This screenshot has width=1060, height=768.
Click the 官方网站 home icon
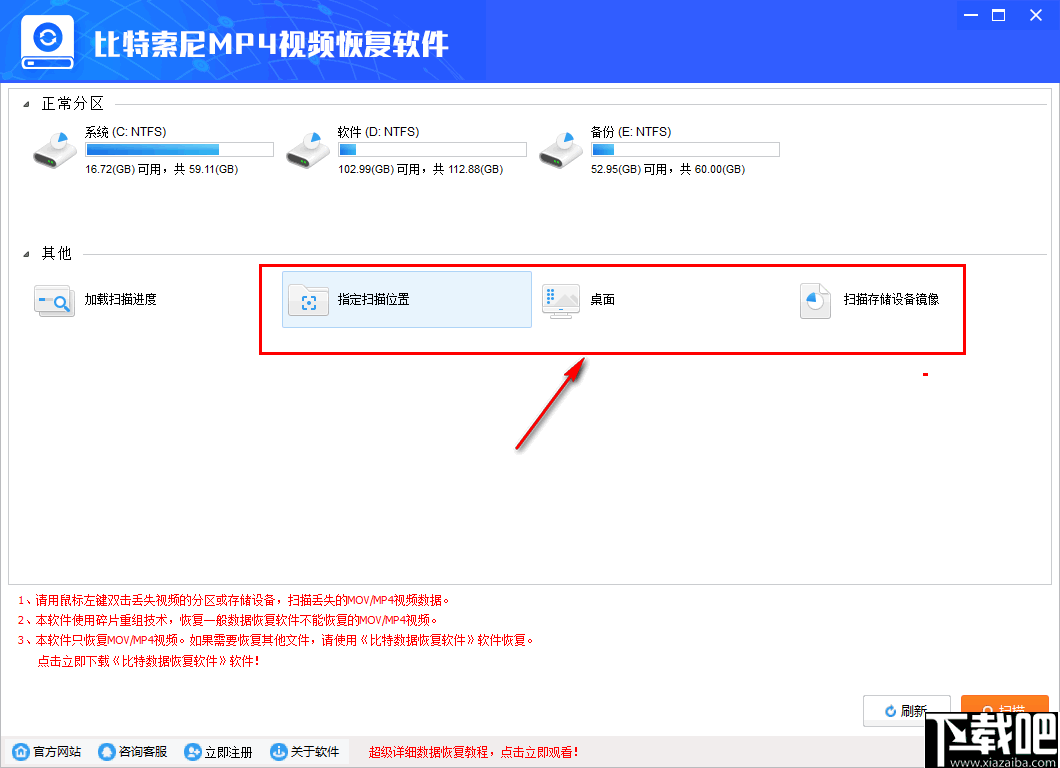pyautogui.click(x=21, y=751)
